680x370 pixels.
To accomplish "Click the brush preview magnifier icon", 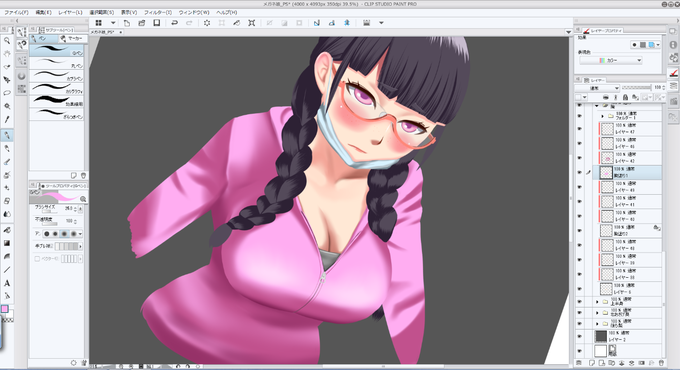I will coord(83,199).
